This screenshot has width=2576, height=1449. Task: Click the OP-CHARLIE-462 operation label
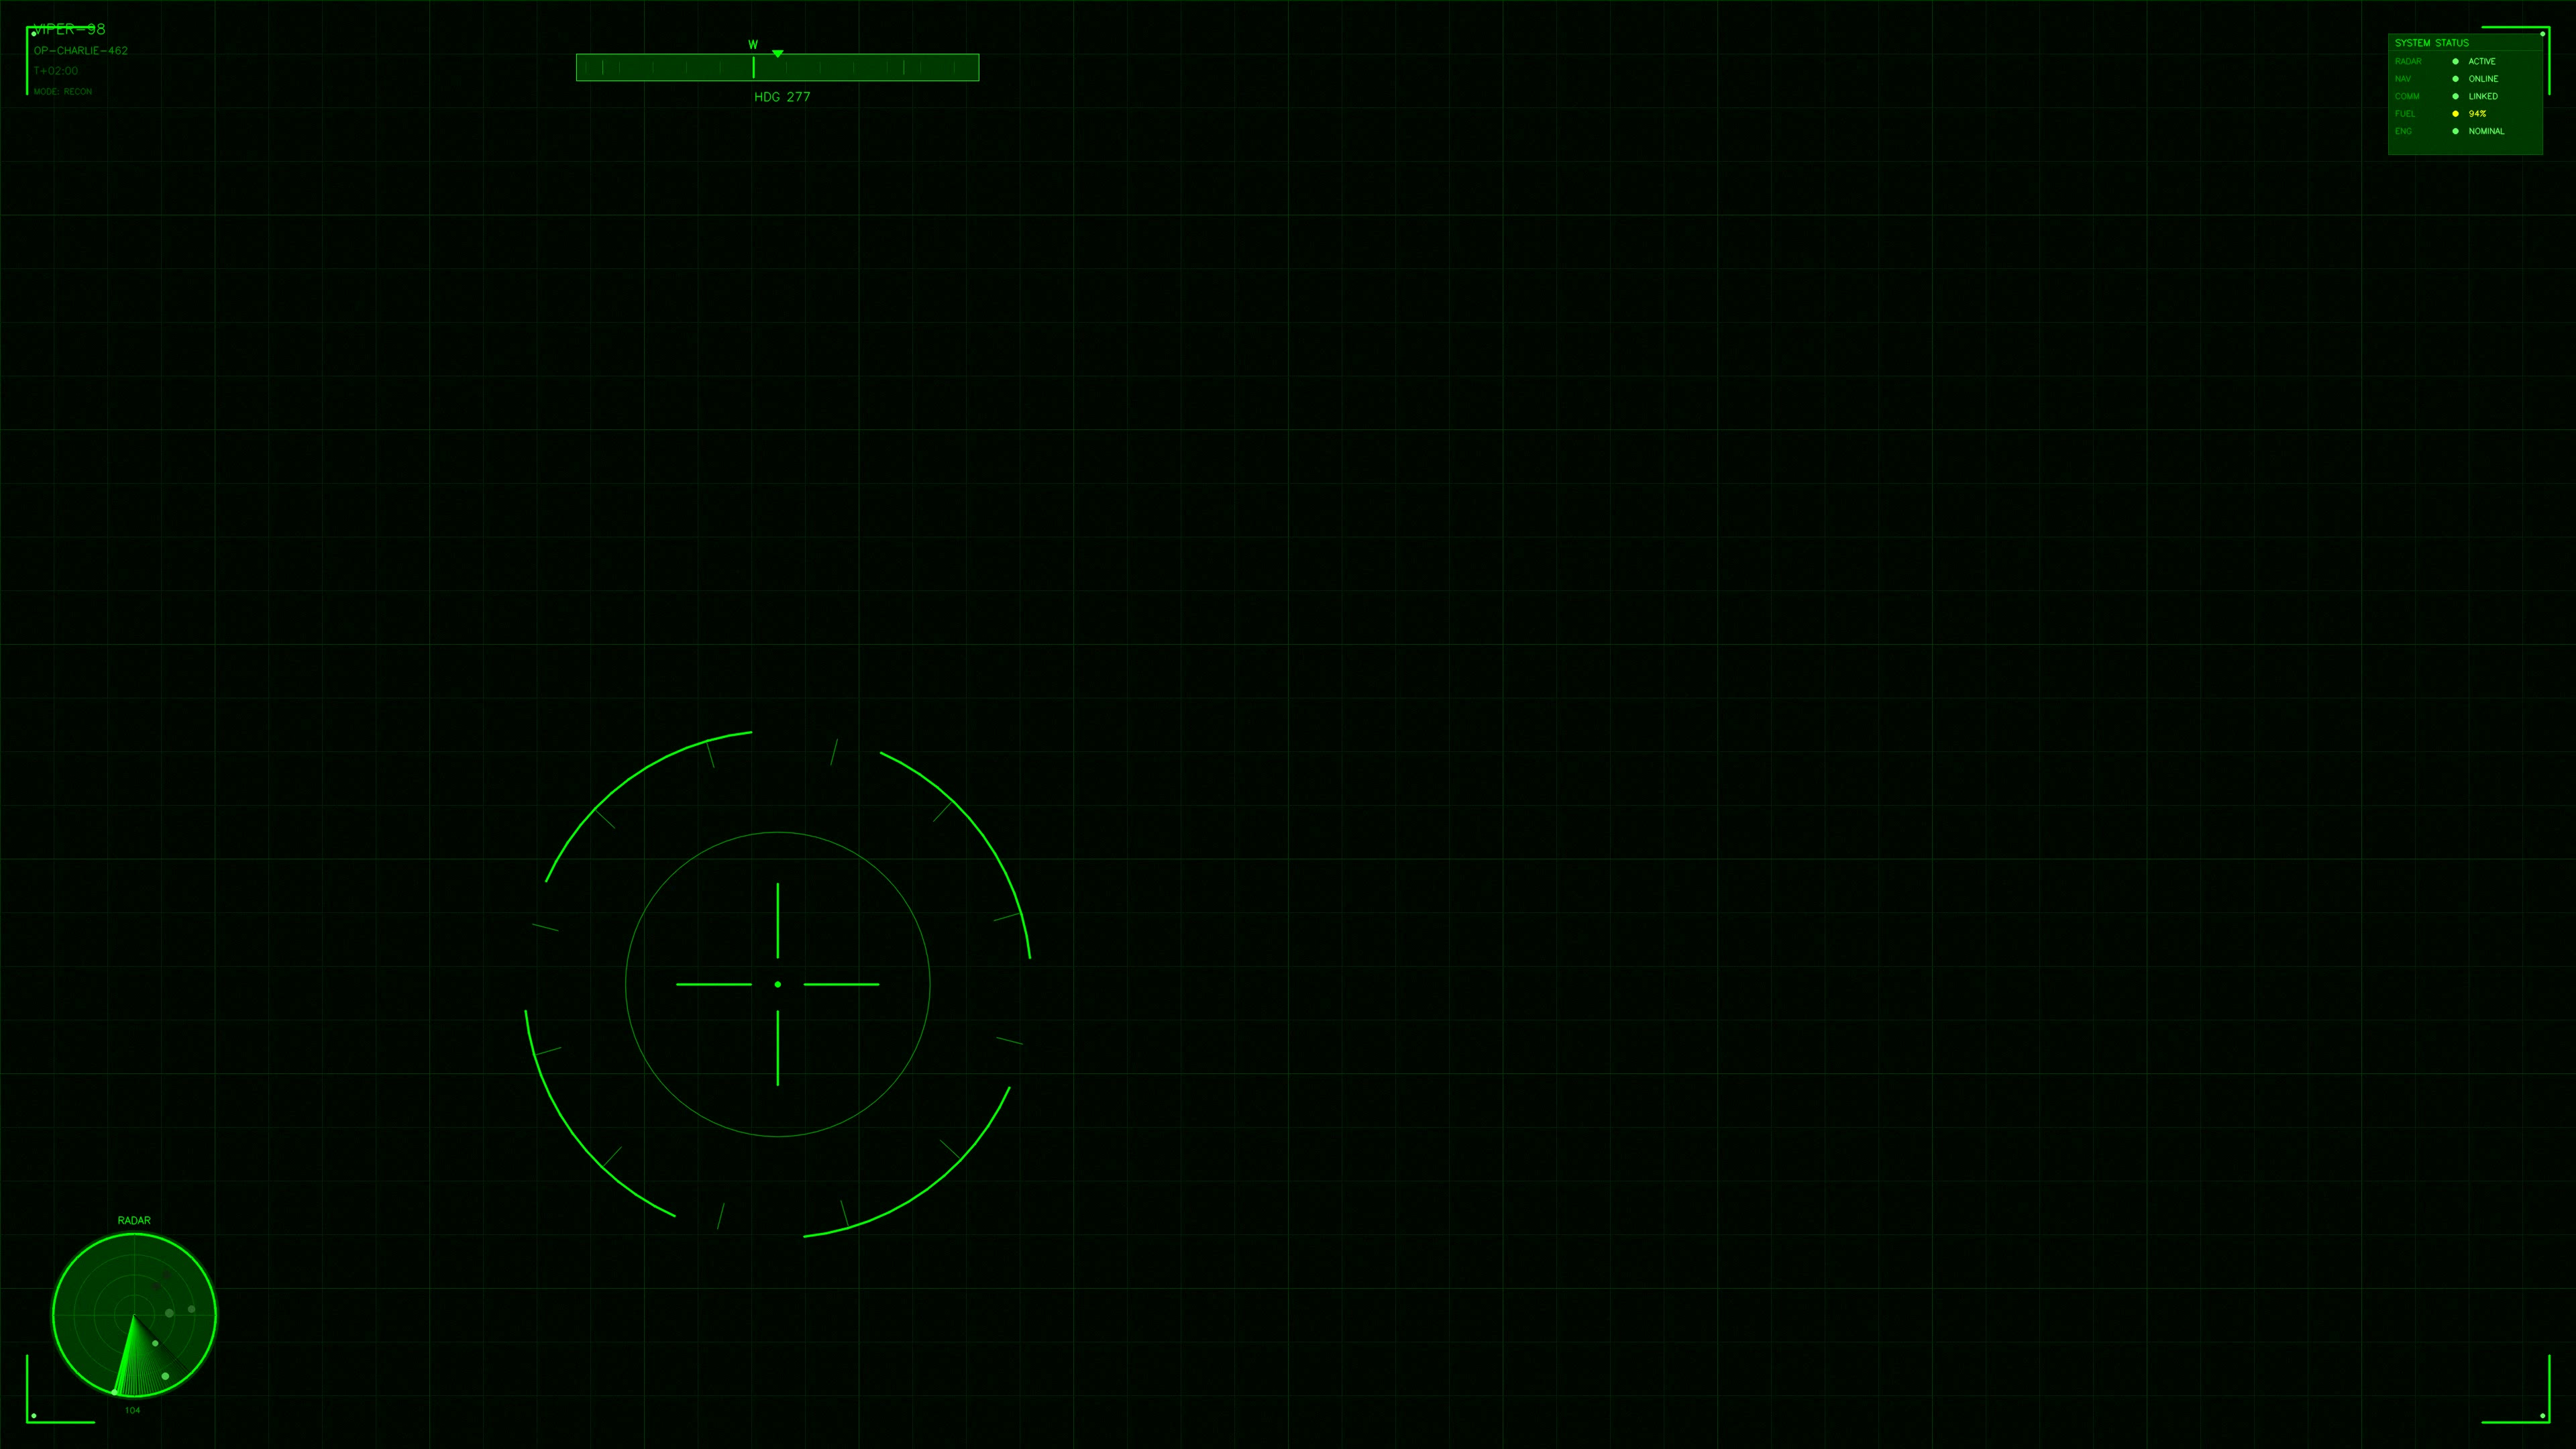[80, 50]
